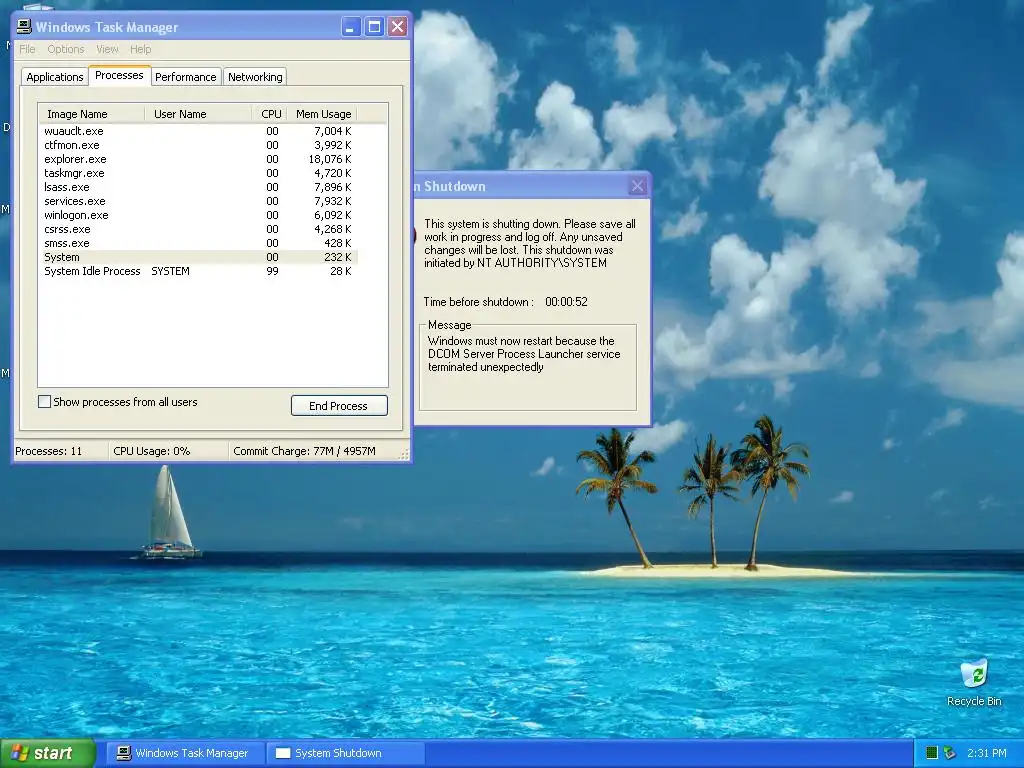Open the Start menu
Viewport: 1024px width, 768px height.
(x=48, y=753)
